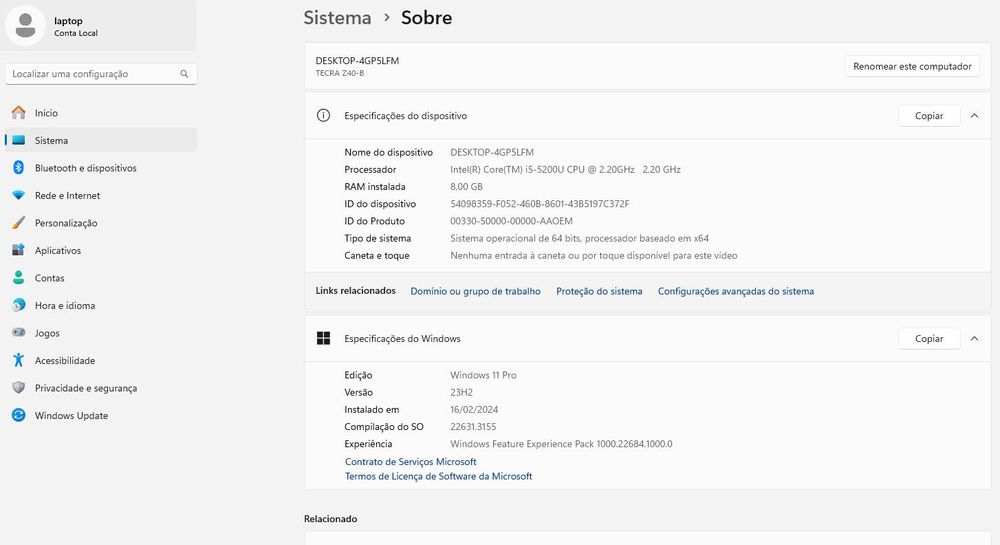Click the RAM value 8,00 GB

click(x=466, y=187)
